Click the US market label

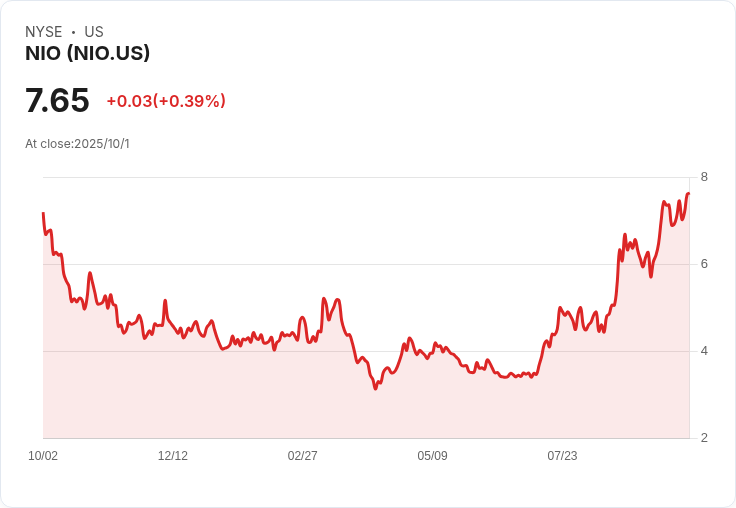coord(94,32)
